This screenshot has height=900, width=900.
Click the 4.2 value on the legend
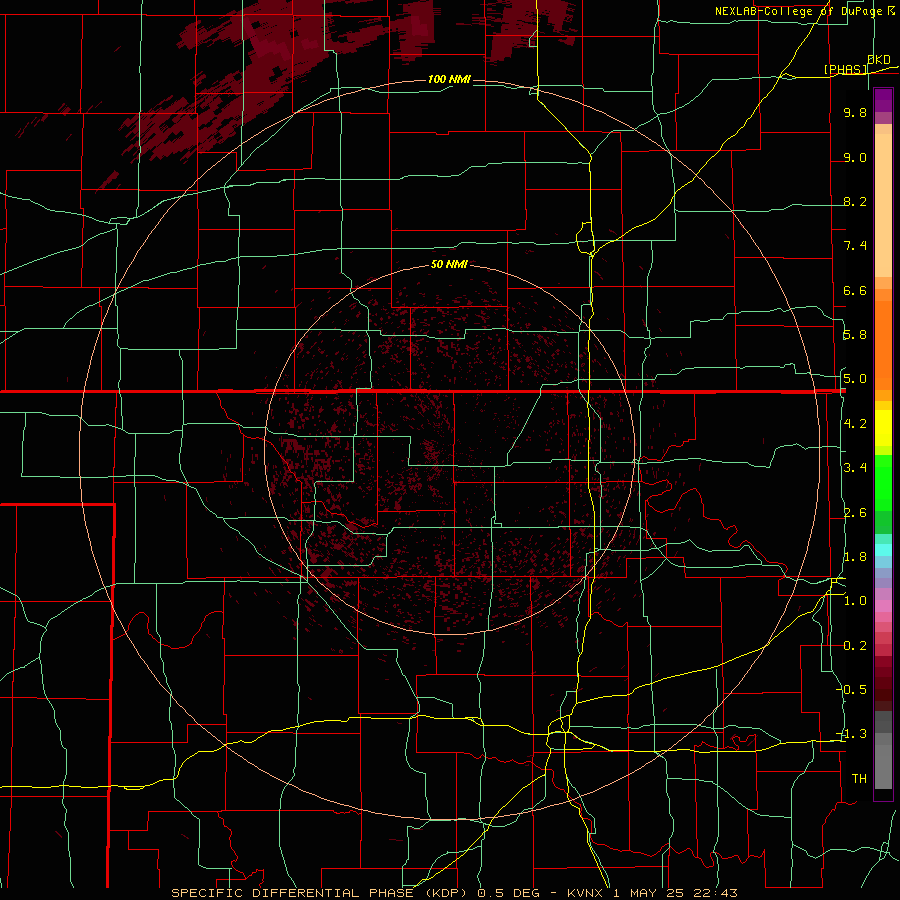(855, 424)
